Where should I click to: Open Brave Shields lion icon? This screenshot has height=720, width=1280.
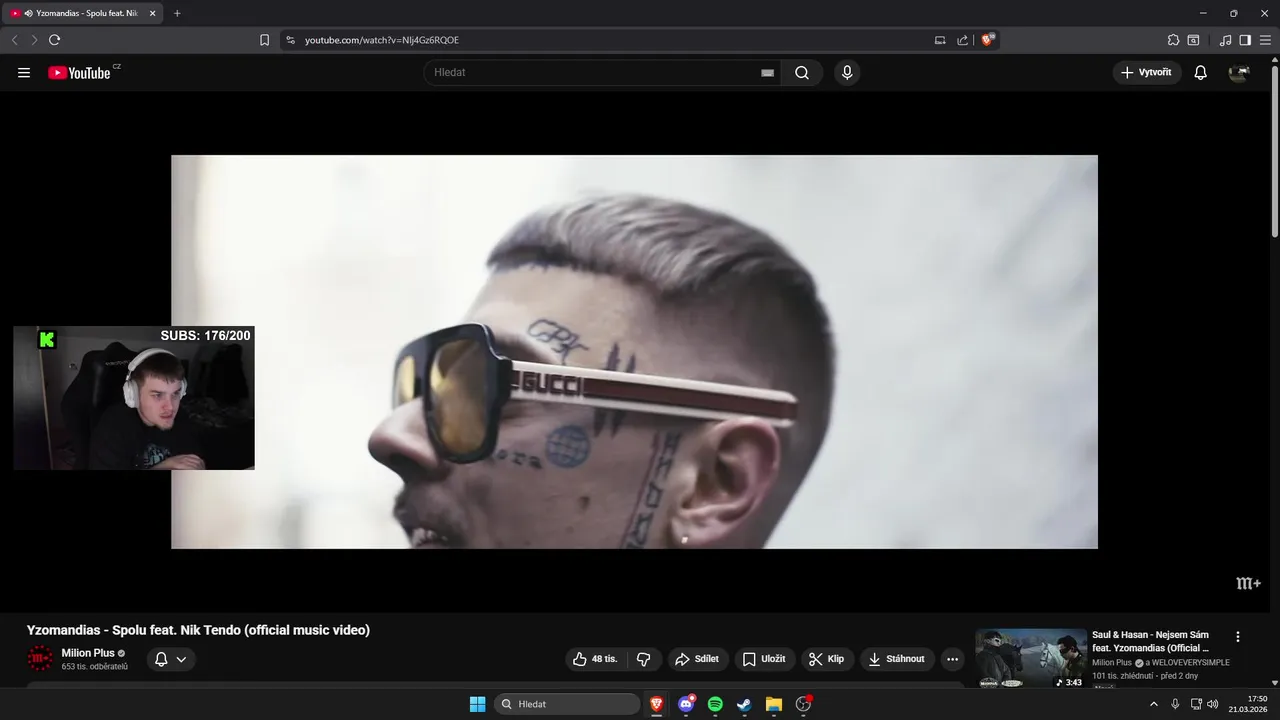pyautogui.click(x=988, y=40)
